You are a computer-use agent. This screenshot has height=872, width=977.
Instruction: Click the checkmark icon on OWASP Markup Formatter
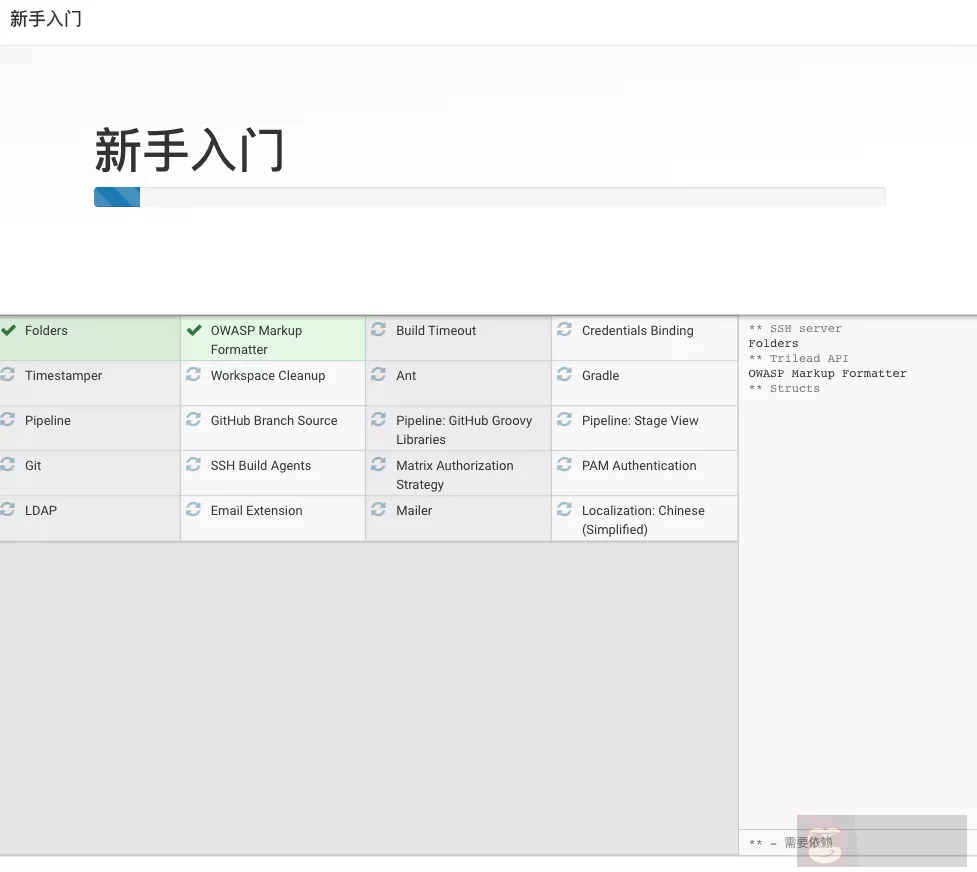(x=194, y=330)
